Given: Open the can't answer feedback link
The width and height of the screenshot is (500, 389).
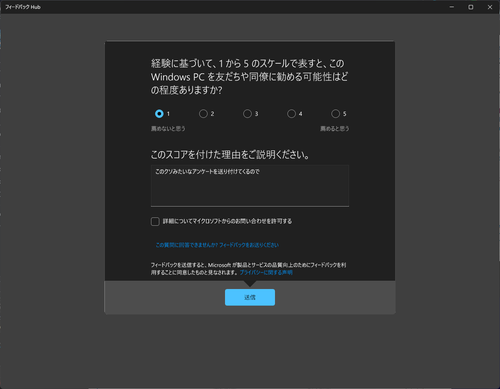Looking at the screenshot, I should pos(217,245).
